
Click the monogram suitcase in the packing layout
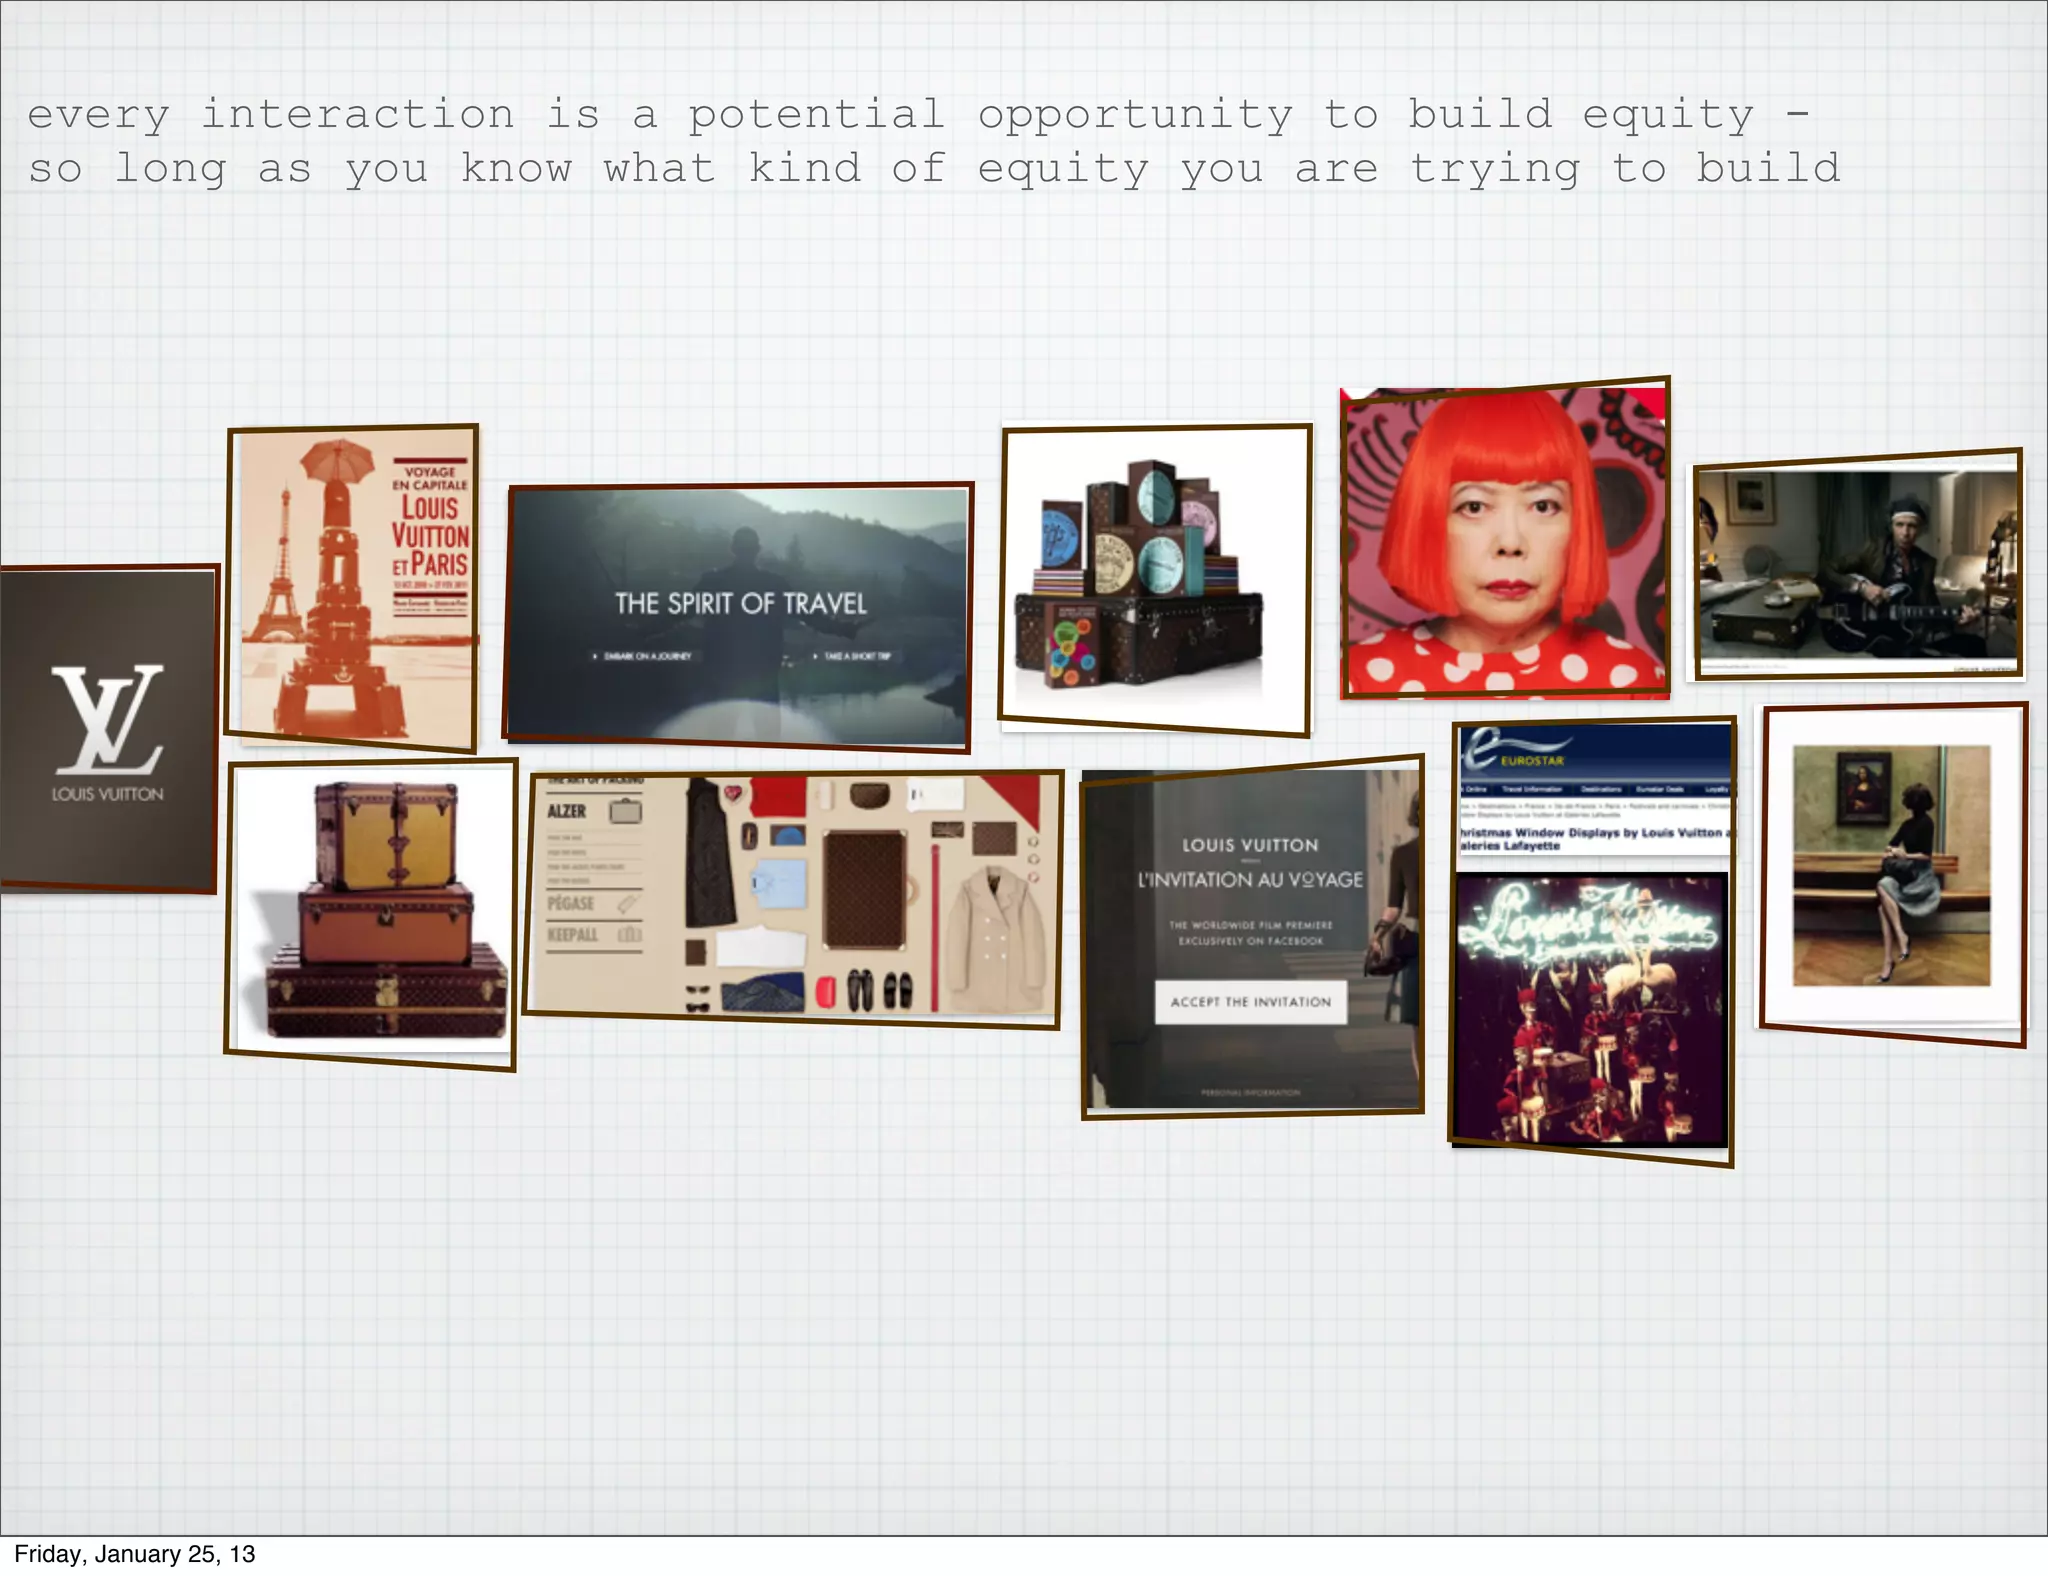[x=864, y=888]
